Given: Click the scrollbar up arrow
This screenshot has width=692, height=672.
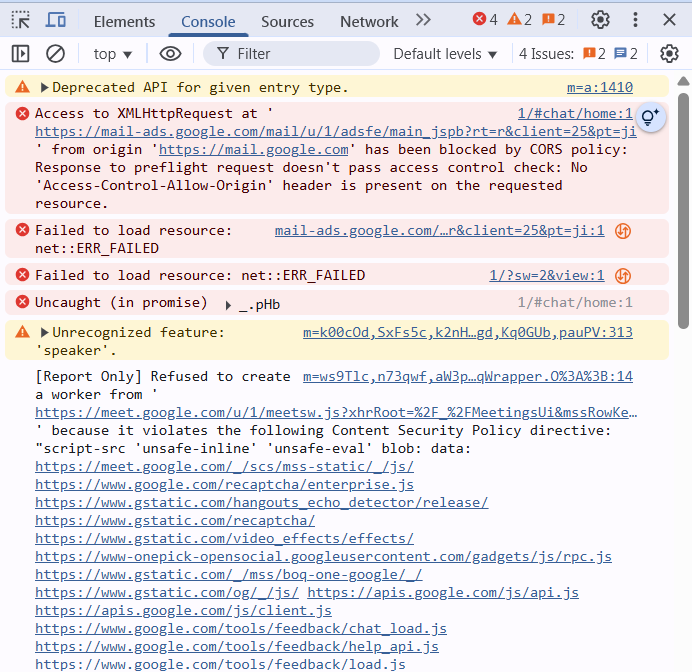Looking at the screenshot, I should tap(683, 81).
